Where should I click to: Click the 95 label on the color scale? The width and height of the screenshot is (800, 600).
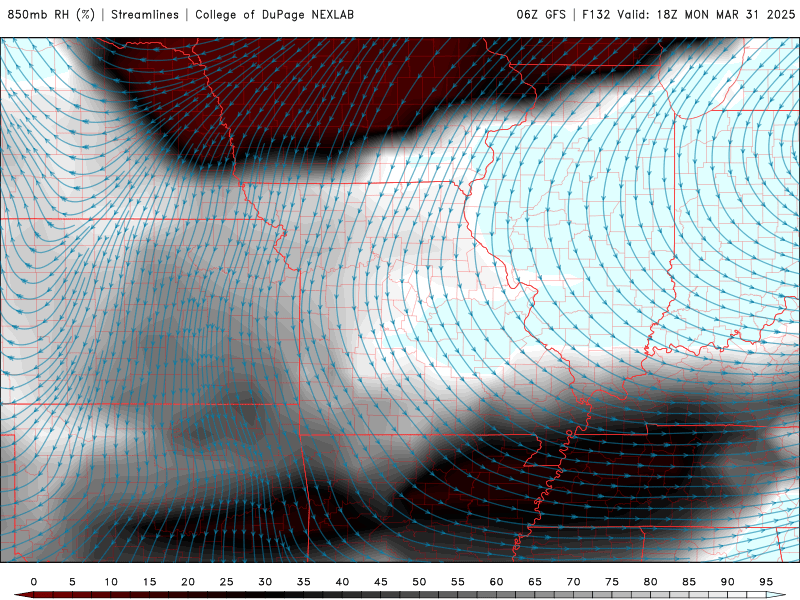[x=766, y=582]
